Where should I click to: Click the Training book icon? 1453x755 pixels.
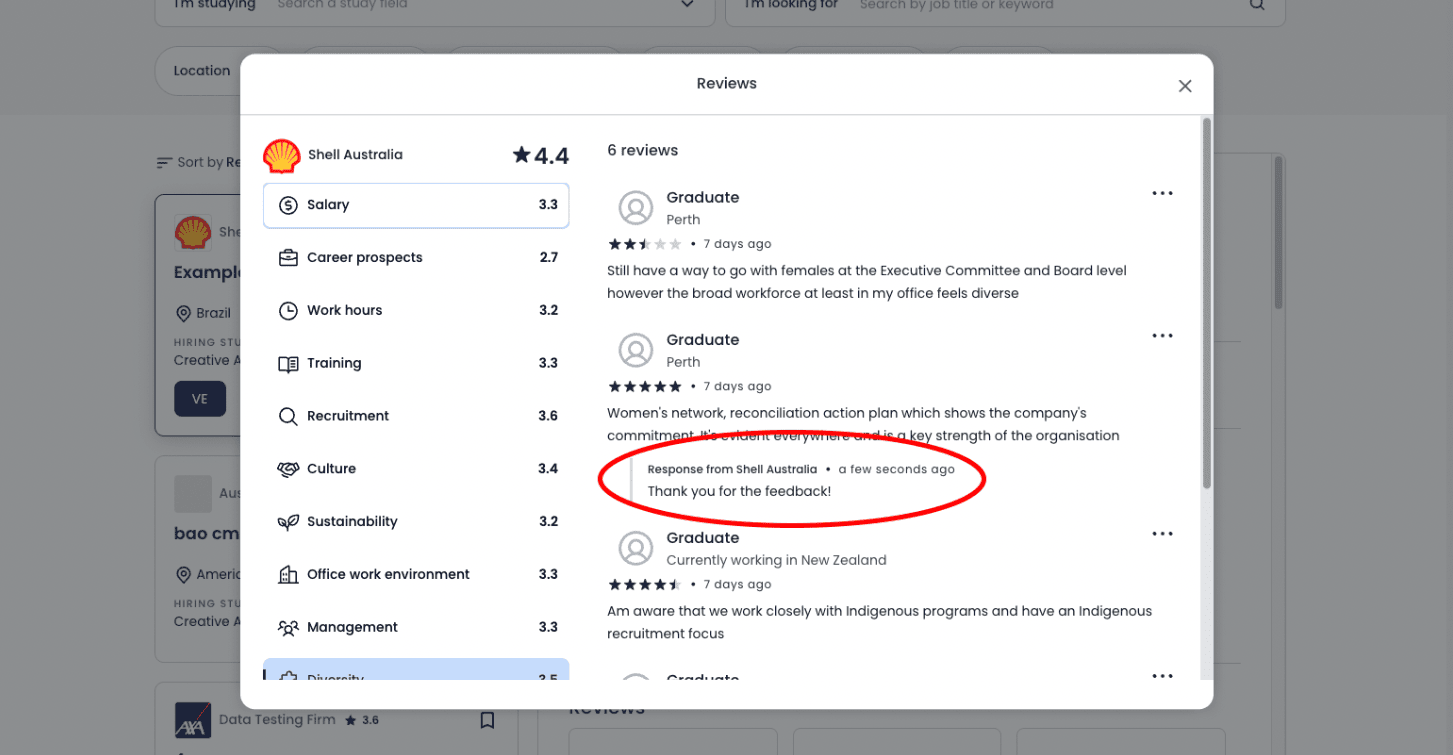(x=288, y=364)
